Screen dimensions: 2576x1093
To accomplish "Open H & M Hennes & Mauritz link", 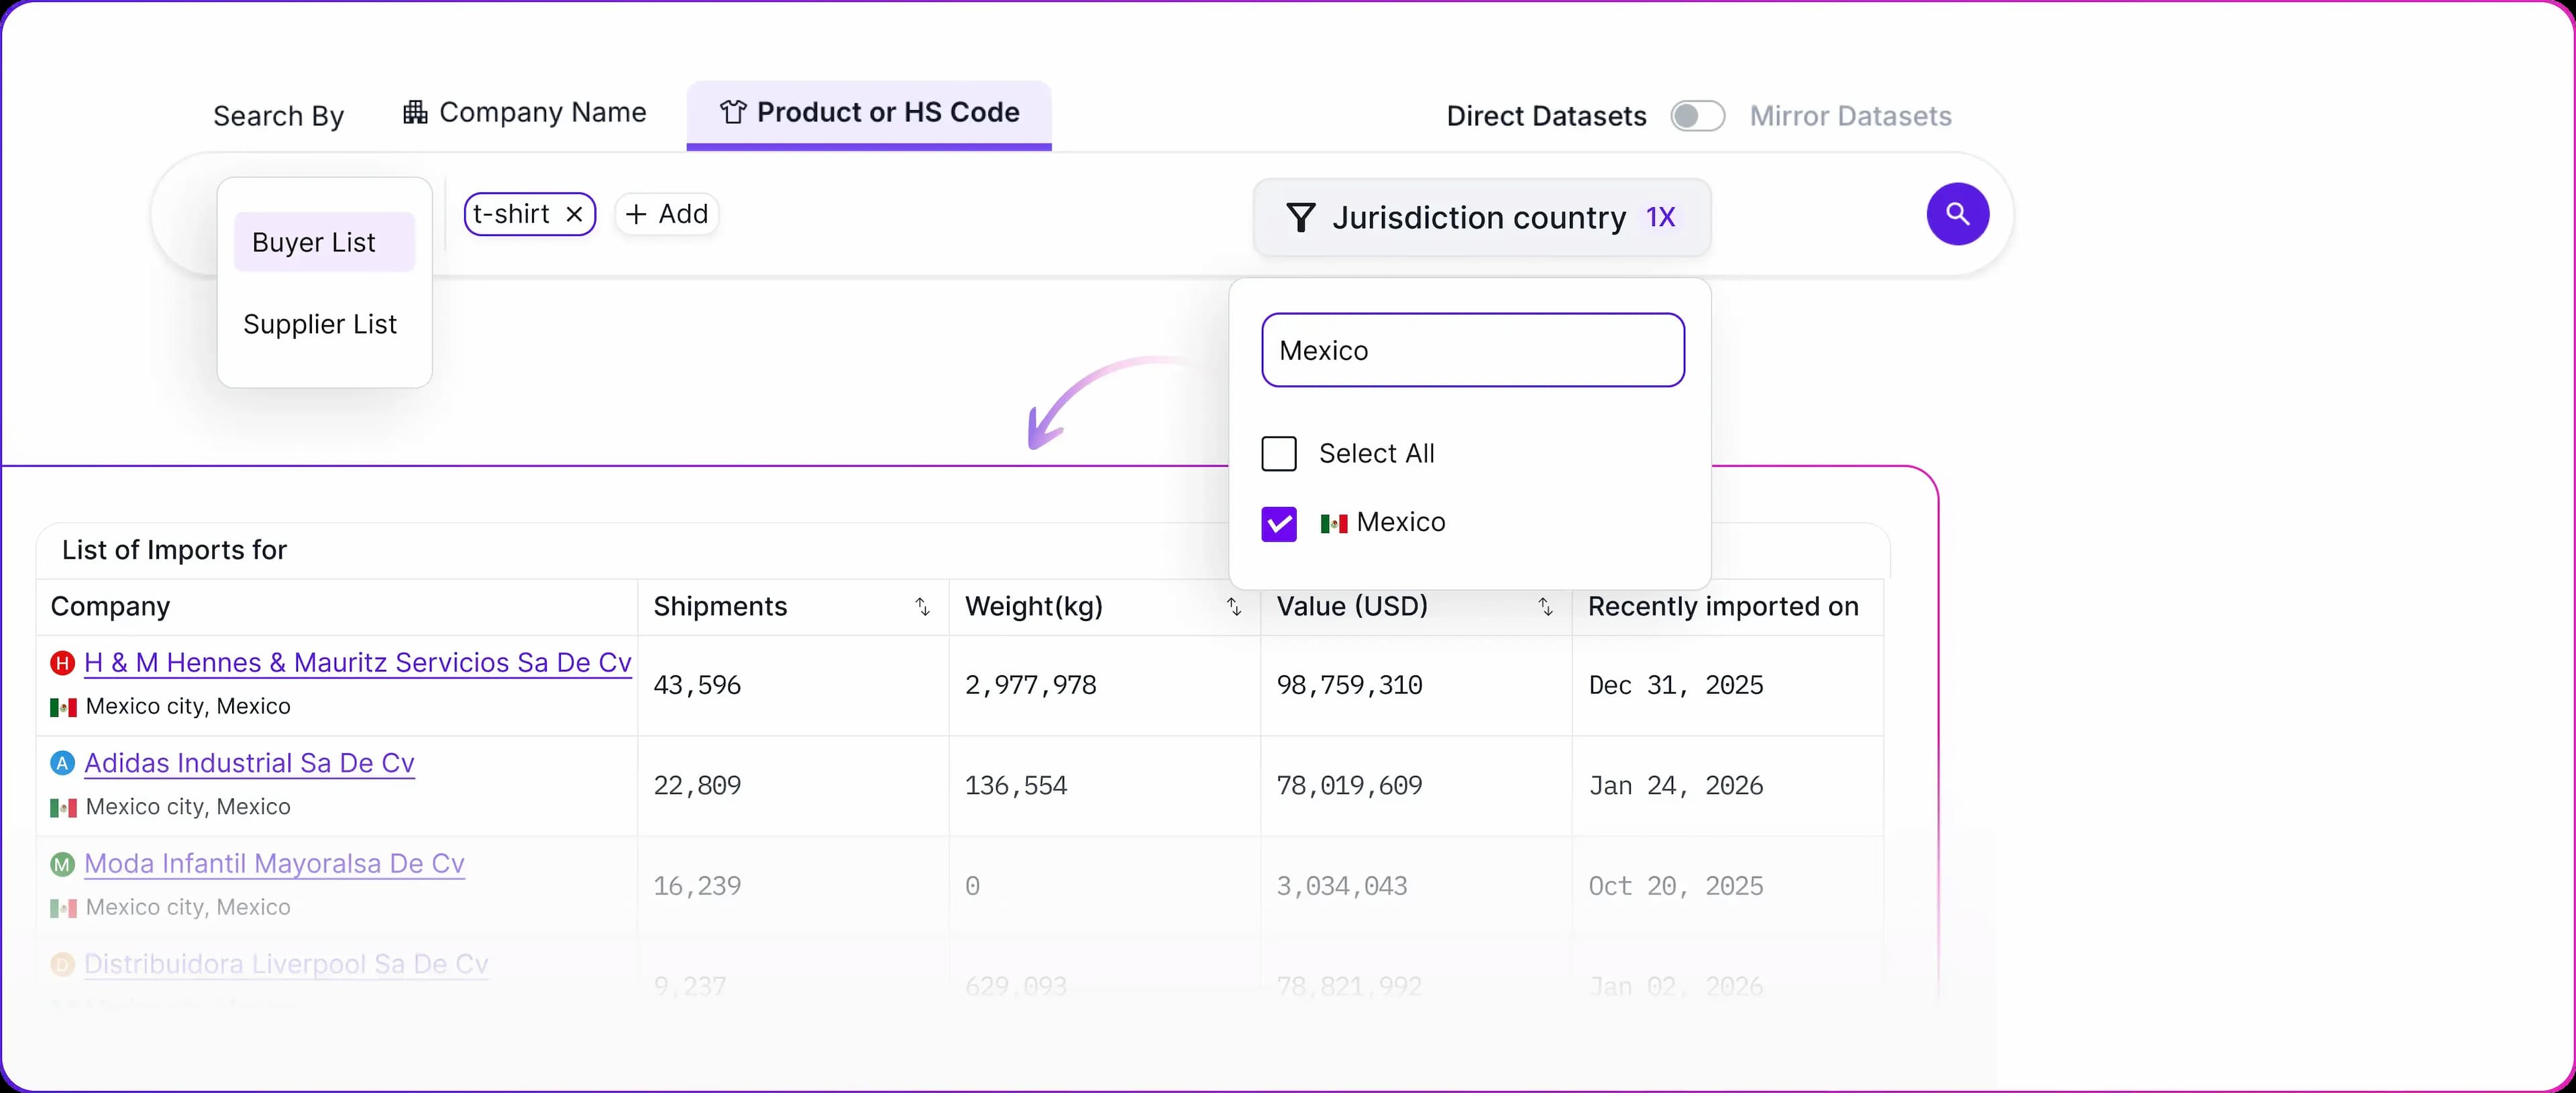I will pyautogui.click(x=358, y=663).
